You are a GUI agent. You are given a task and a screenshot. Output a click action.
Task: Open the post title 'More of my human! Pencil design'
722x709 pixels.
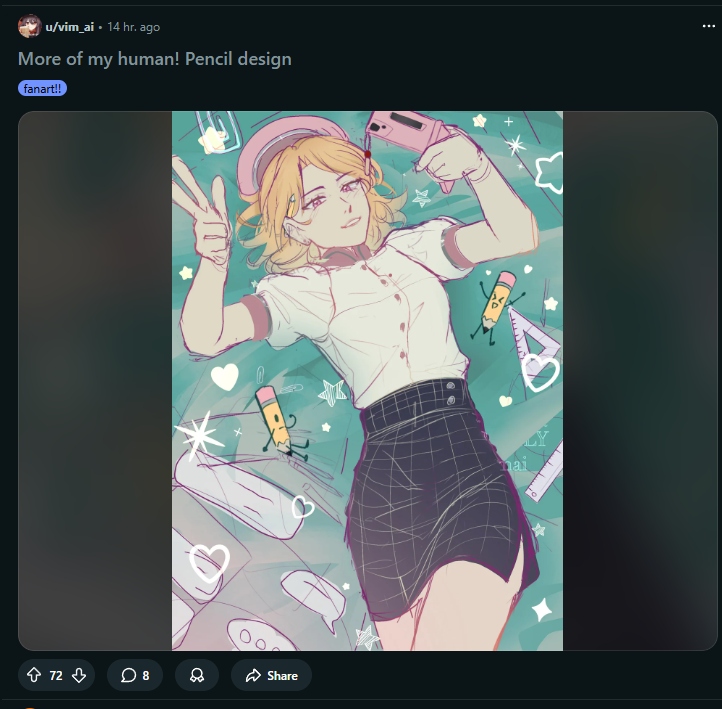pos(155,59)
